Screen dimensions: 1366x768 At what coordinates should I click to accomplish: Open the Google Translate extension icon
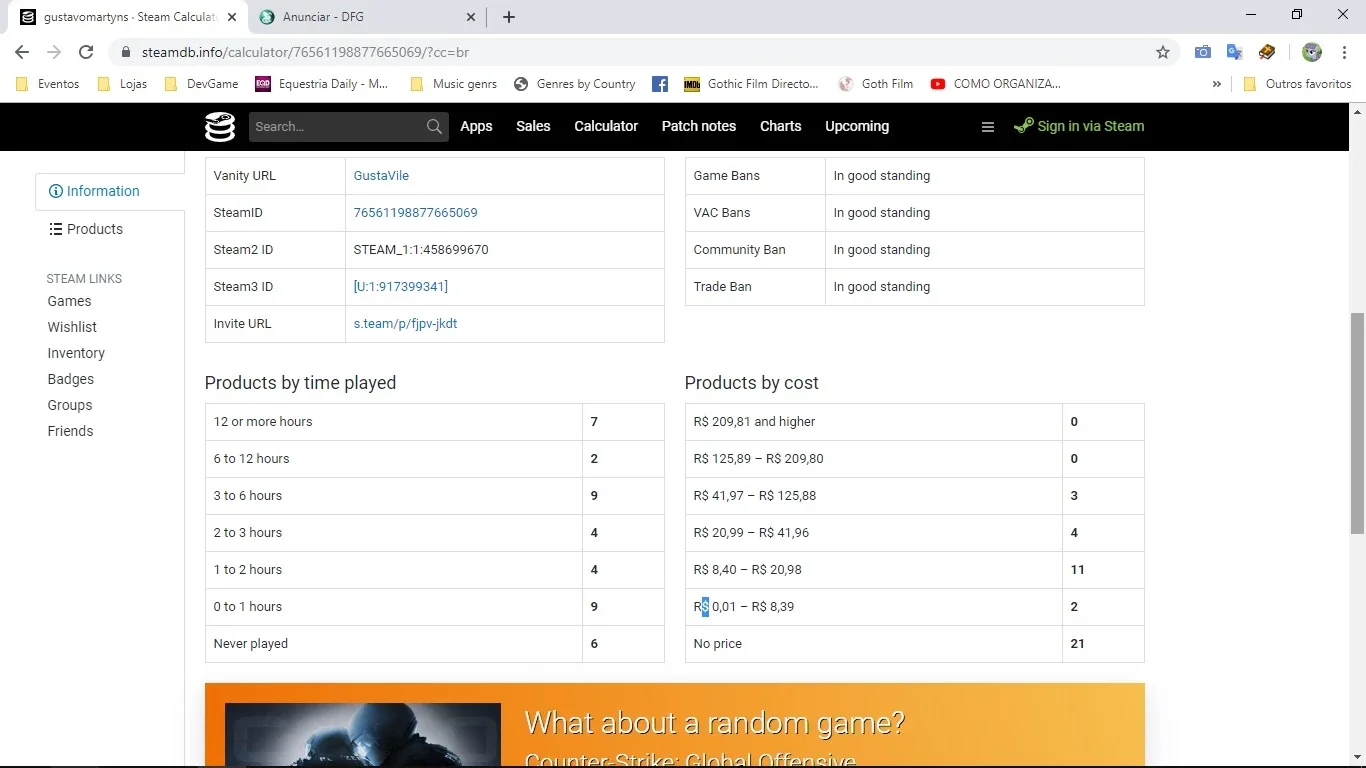point(1235,52)
